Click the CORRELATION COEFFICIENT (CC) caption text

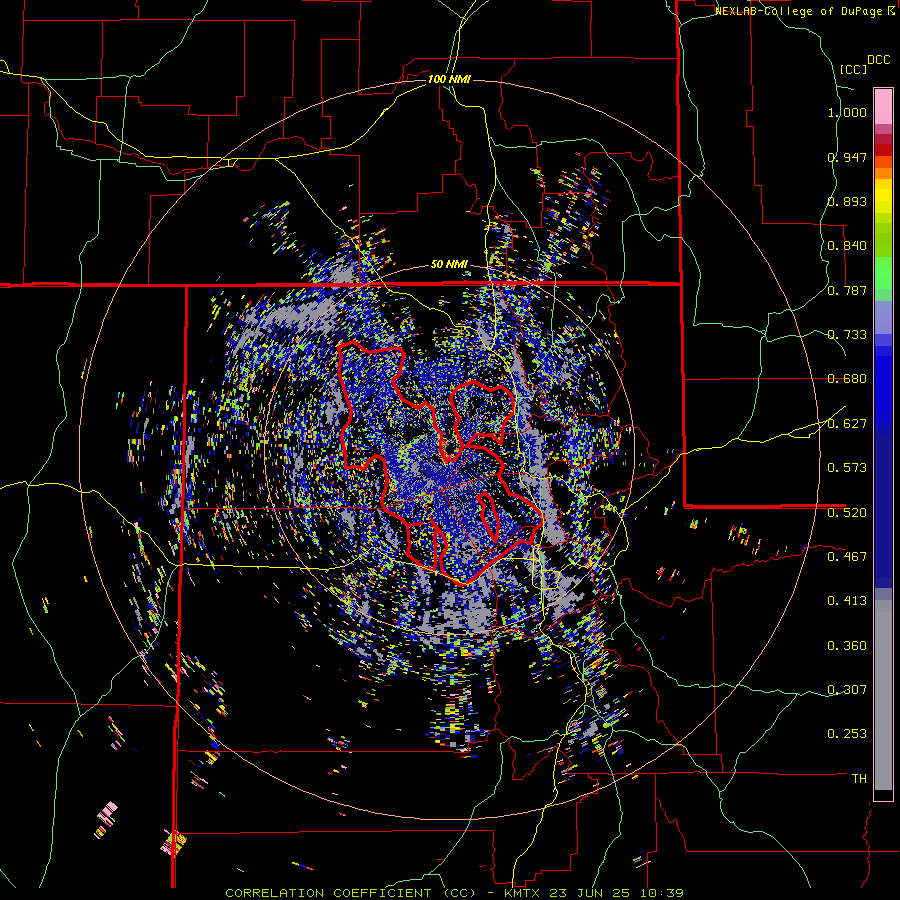pos(350,893)
